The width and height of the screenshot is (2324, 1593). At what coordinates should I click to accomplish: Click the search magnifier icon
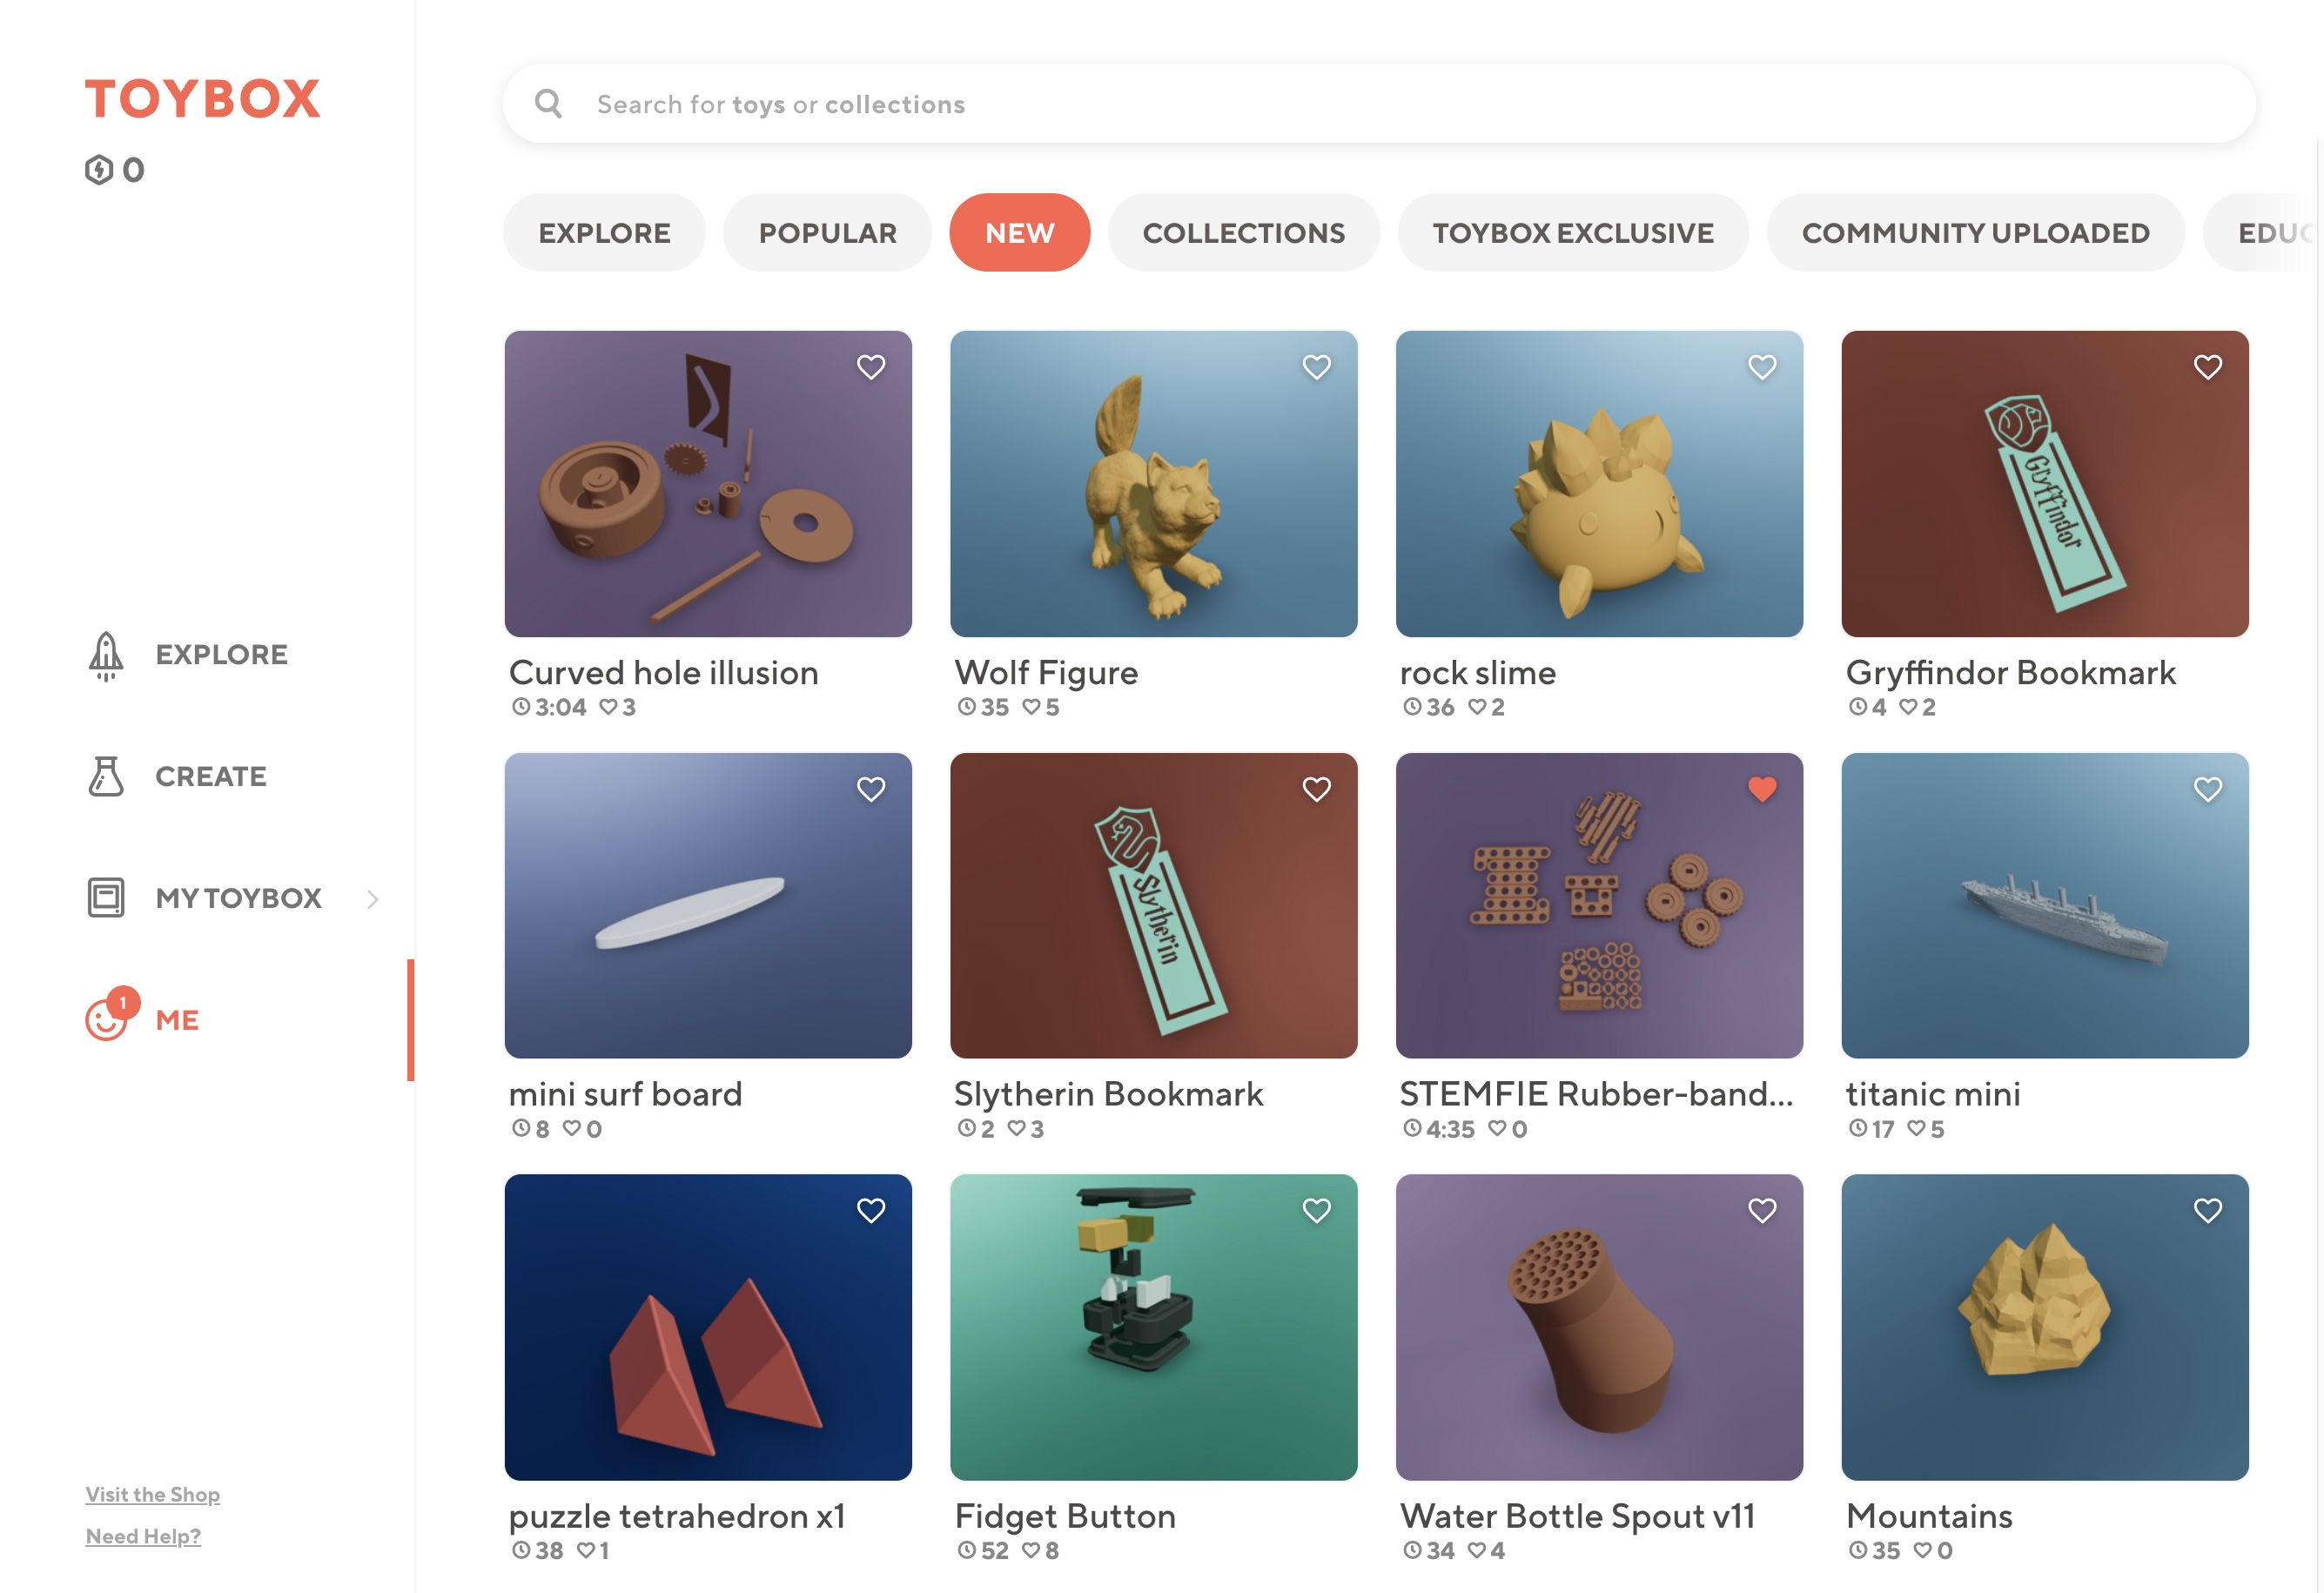pos(548,103)
